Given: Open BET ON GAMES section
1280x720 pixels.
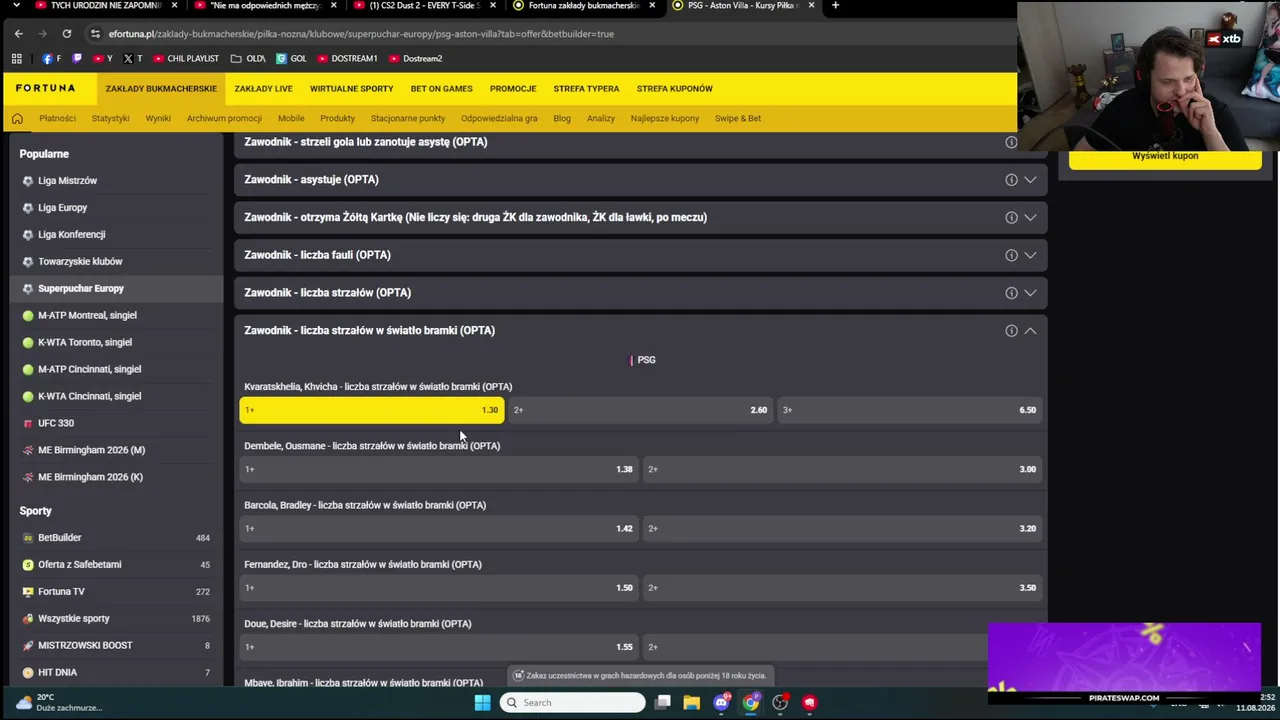Looking at the screenshot, I should coord(441,89).
